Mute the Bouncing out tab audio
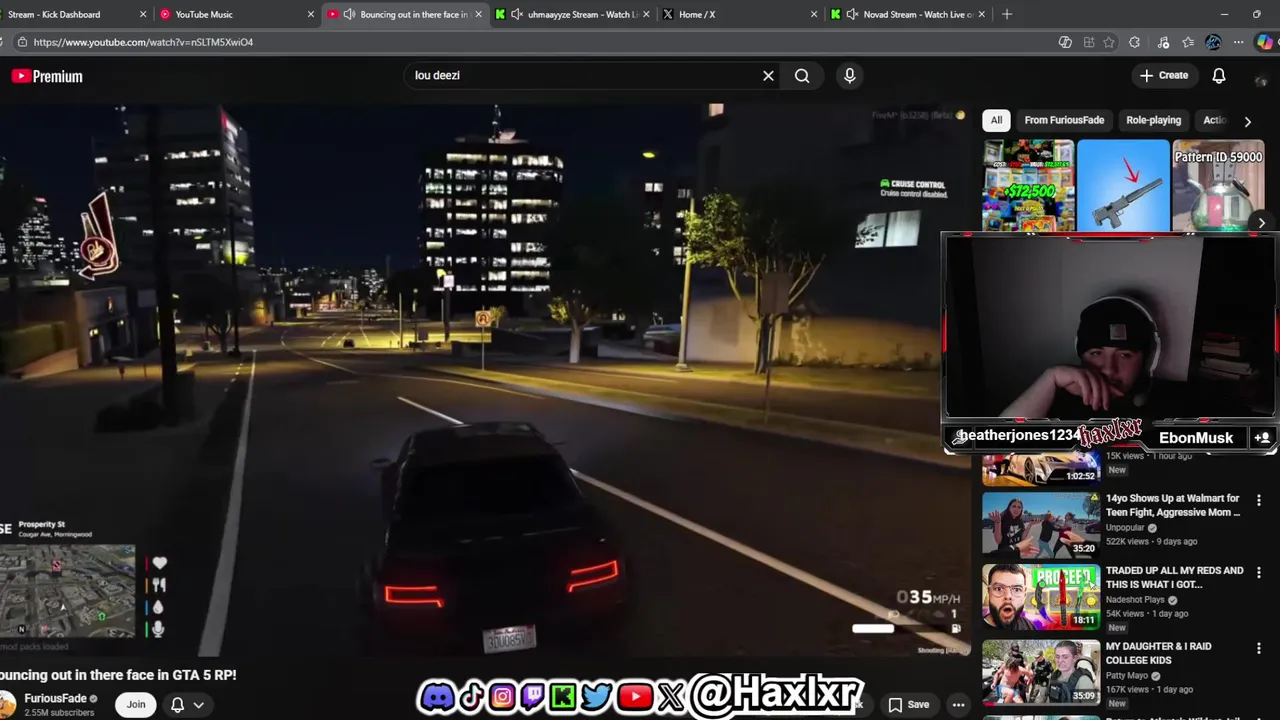The height and width of the screenshot is (720, 1280). [x=349, y=14]
